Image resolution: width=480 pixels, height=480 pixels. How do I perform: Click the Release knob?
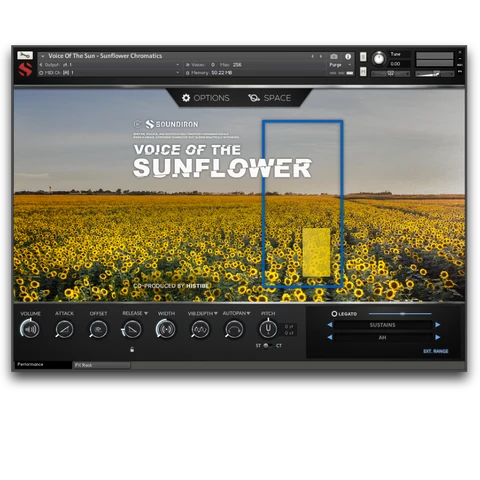132,329
